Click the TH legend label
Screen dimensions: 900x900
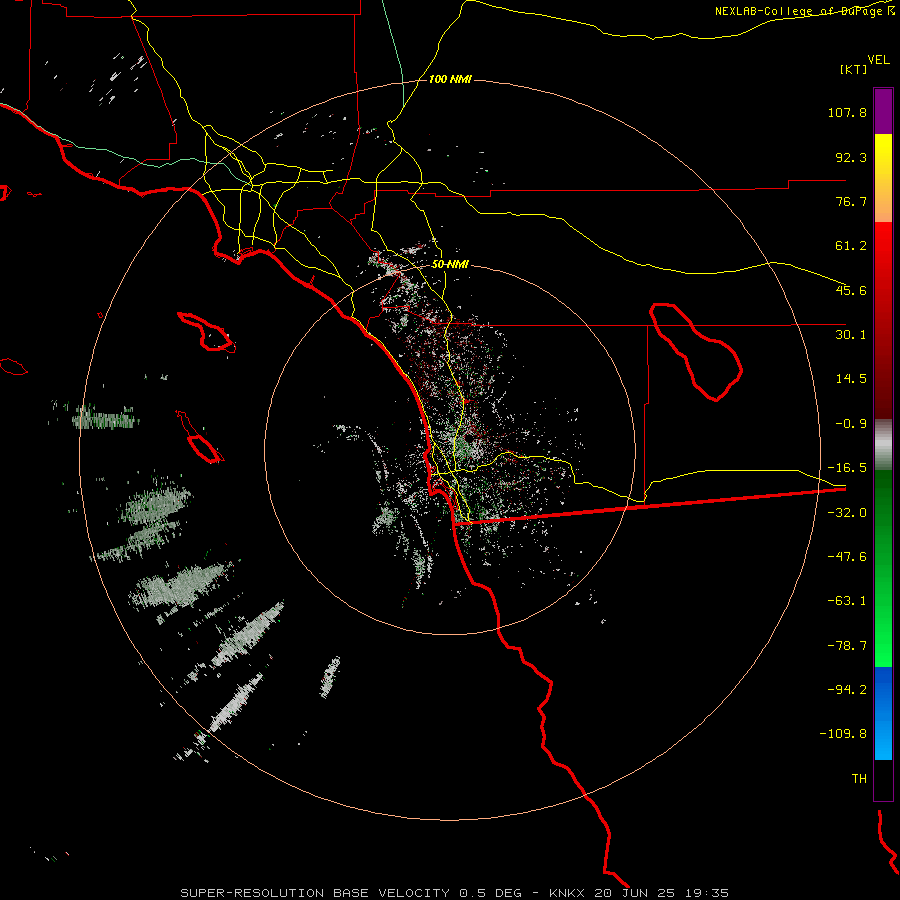[x=859, y=779]
